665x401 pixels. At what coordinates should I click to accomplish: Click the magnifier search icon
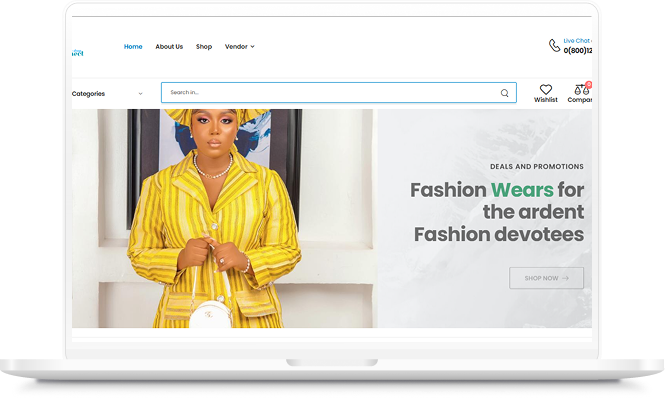505,93
